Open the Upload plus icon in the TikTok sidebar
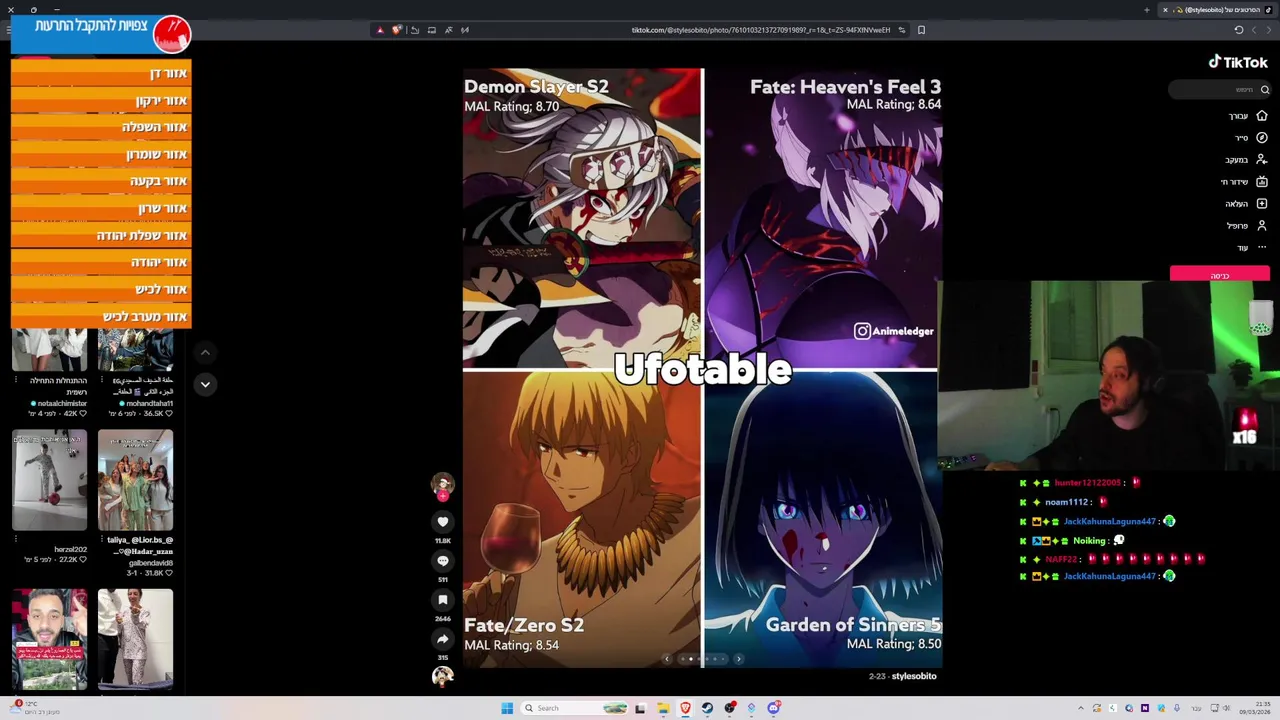 [x=1262, y=204]
